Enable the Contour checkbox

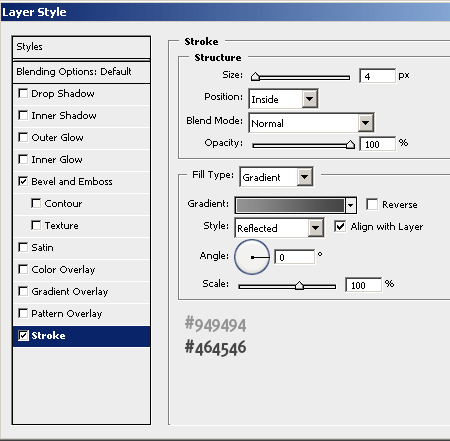tap(36, 203)
